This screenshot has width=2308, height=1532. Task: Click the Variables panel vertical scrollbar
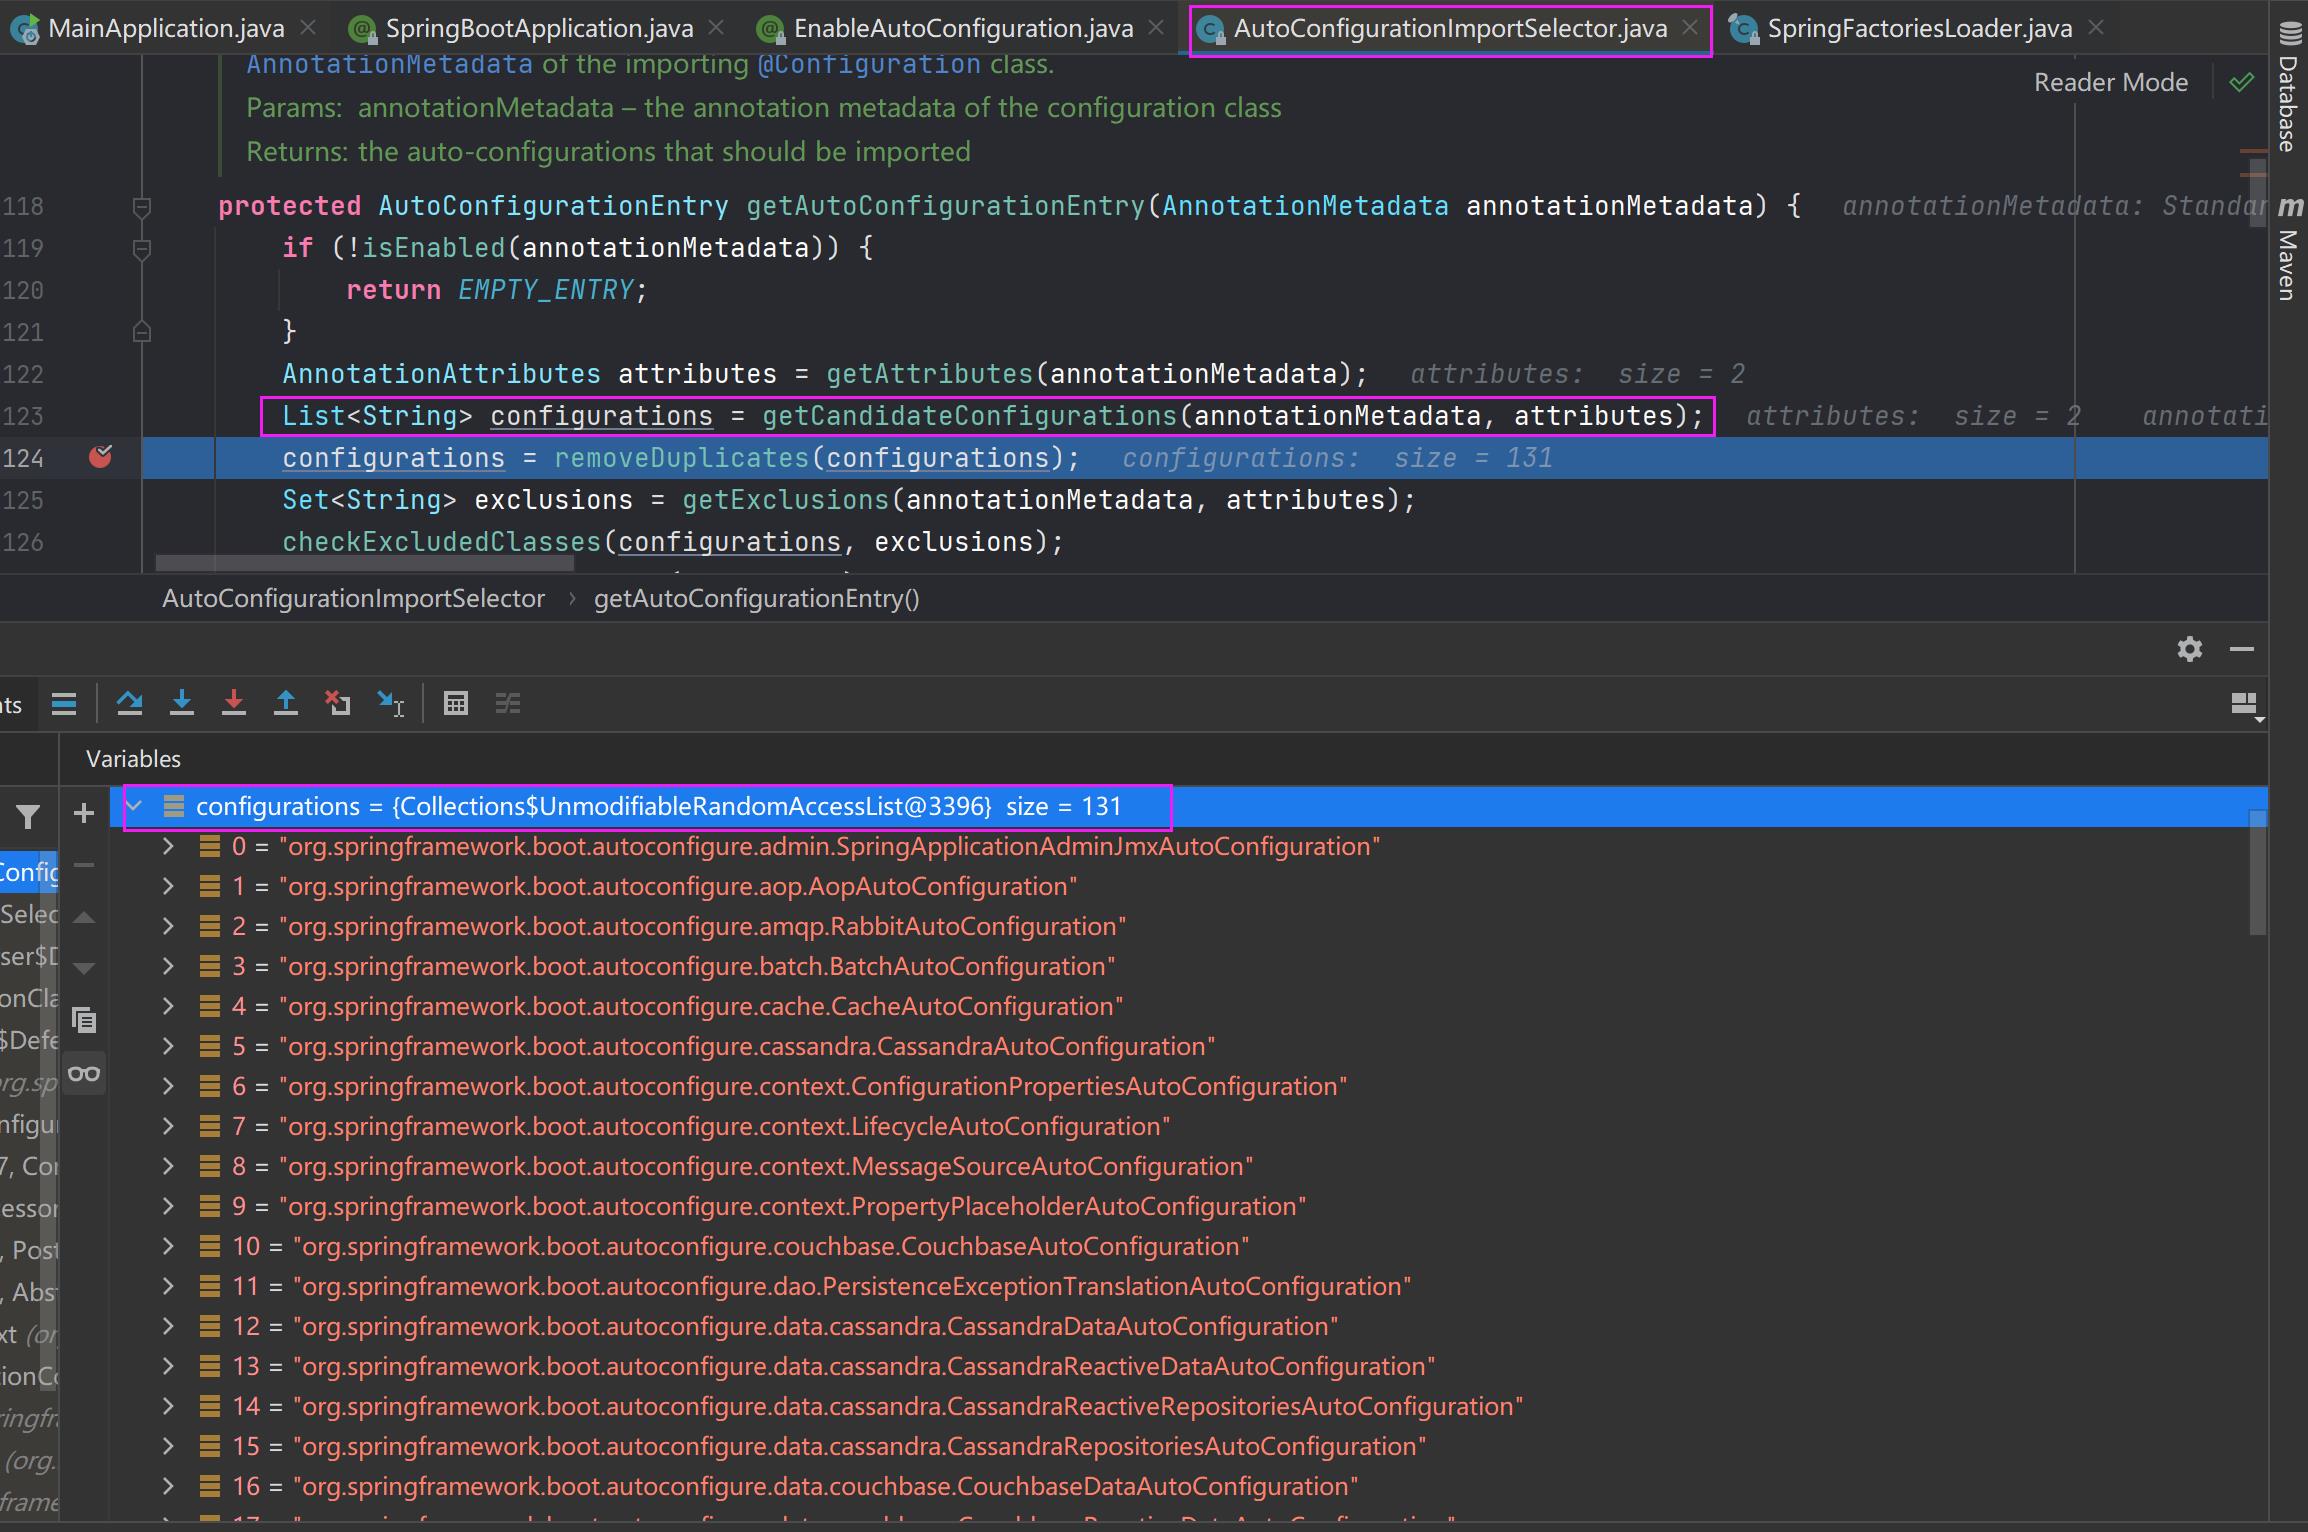click(2257, 872)
